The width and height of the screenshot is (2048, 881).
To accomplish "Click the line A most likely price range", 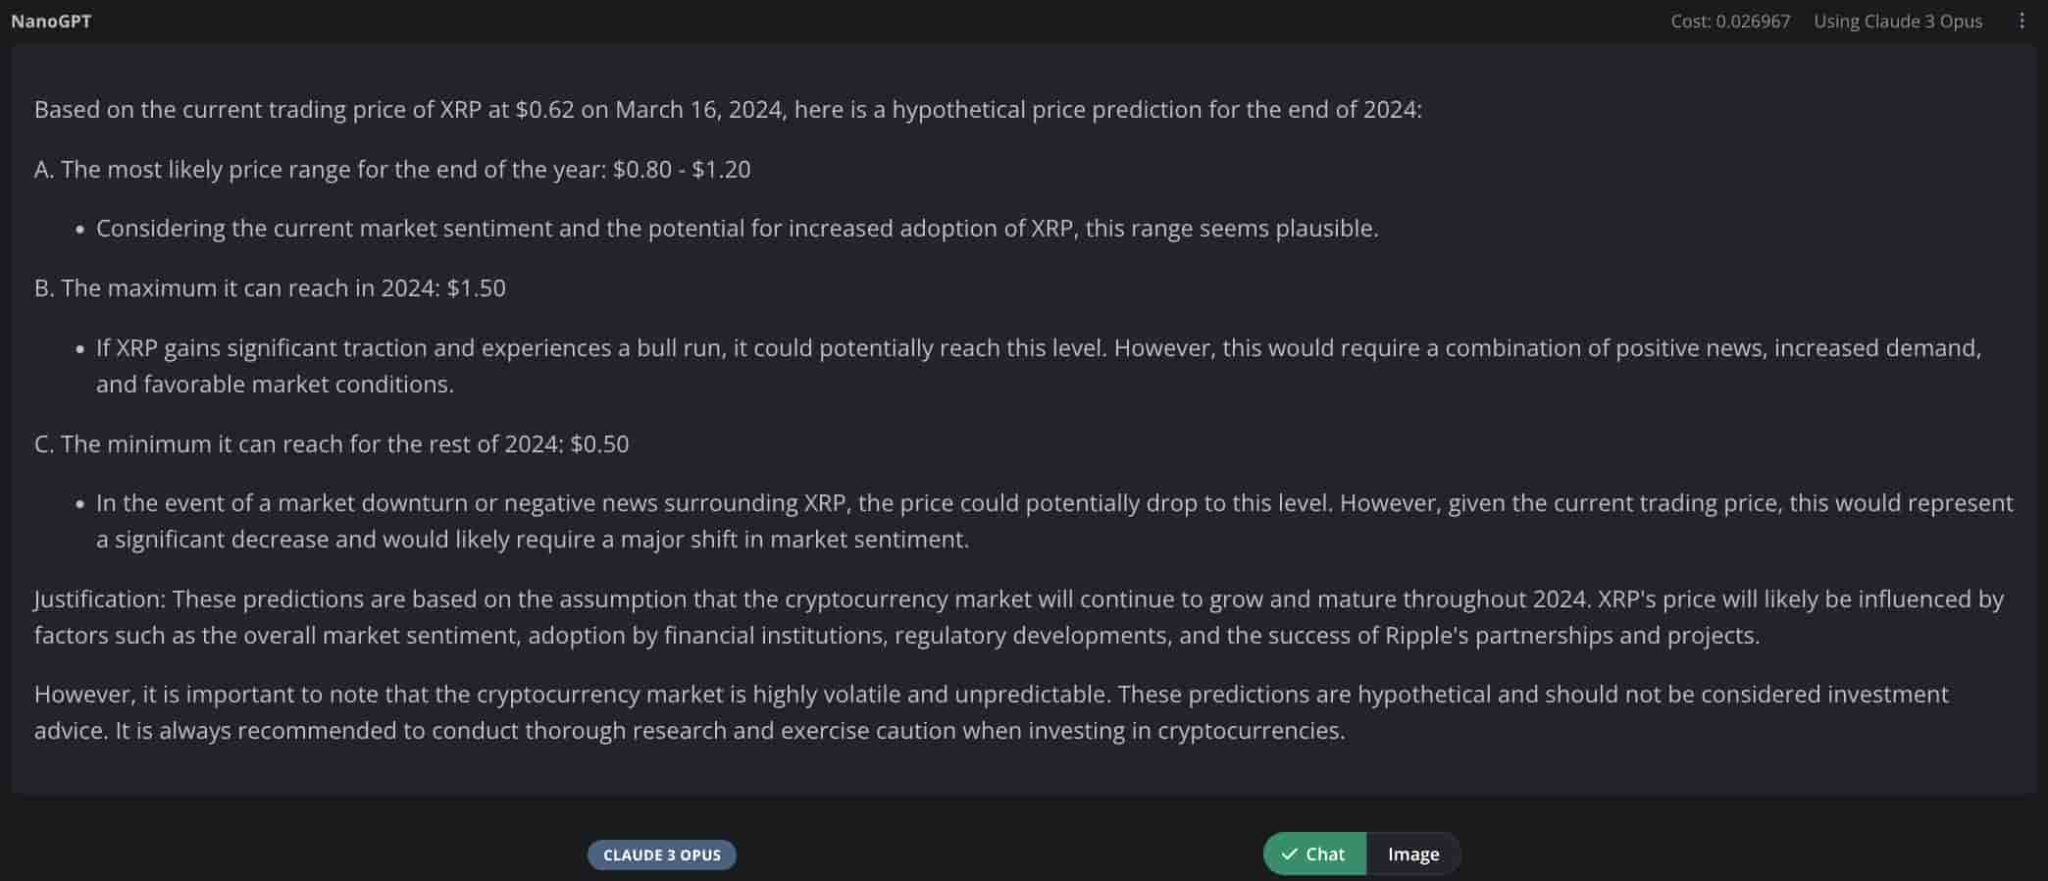I will (x=320, y=169).
